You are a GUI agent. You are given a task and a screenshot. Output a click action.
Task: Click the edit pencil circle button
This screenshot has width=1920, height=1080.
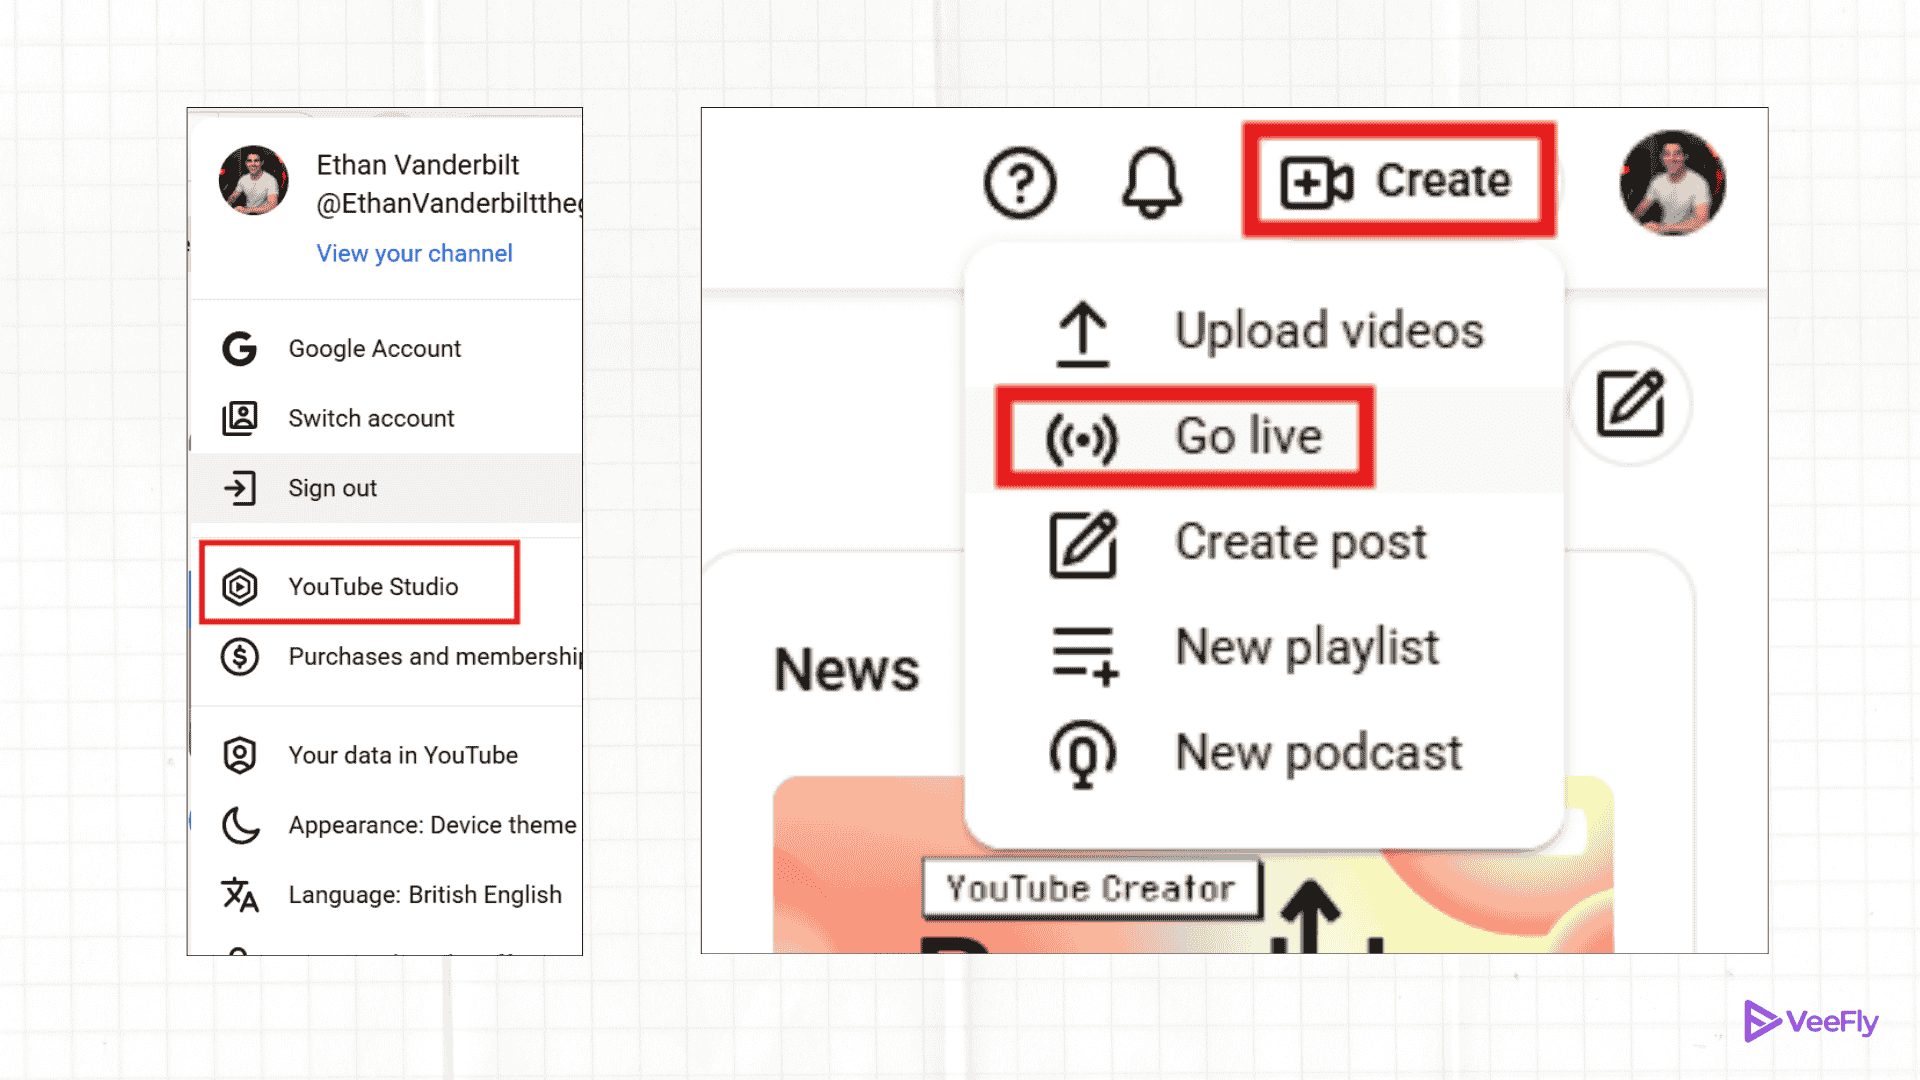coord(1630,404)
